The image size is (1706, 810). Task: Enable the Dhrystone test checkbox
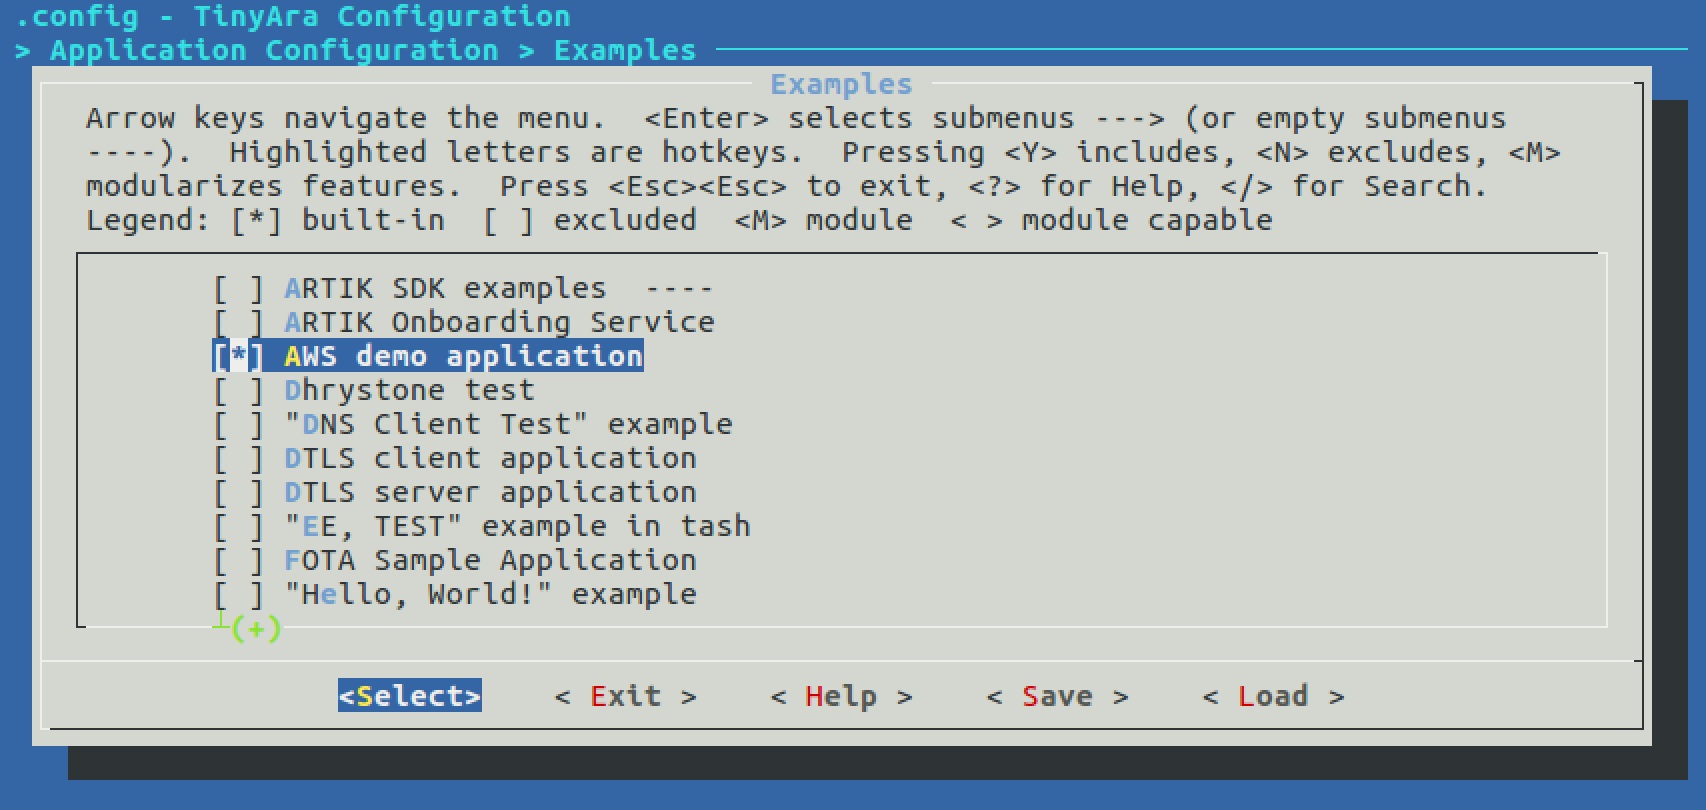239,391
